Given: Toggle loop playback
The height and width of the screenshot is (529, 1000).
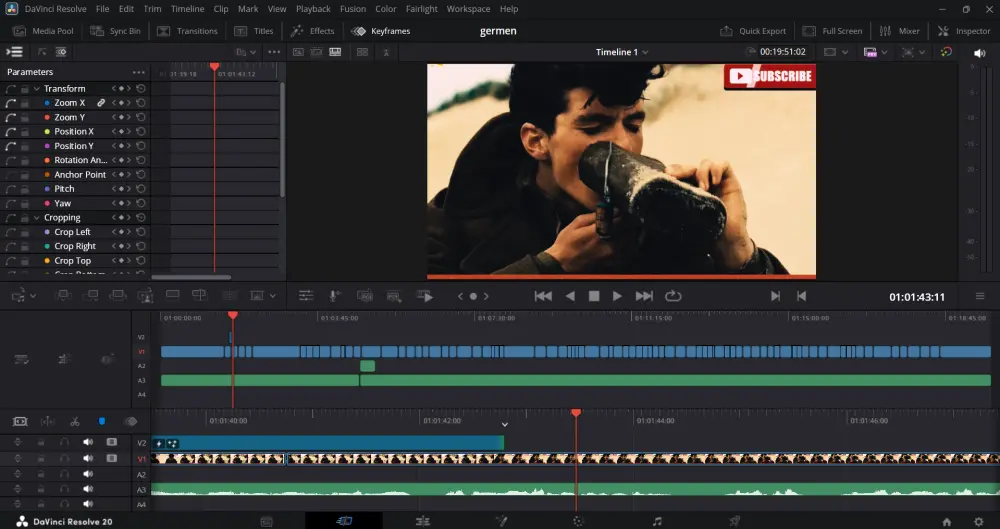Looking at the screenshot, I should pyautogui.click(x=673, y=296).
